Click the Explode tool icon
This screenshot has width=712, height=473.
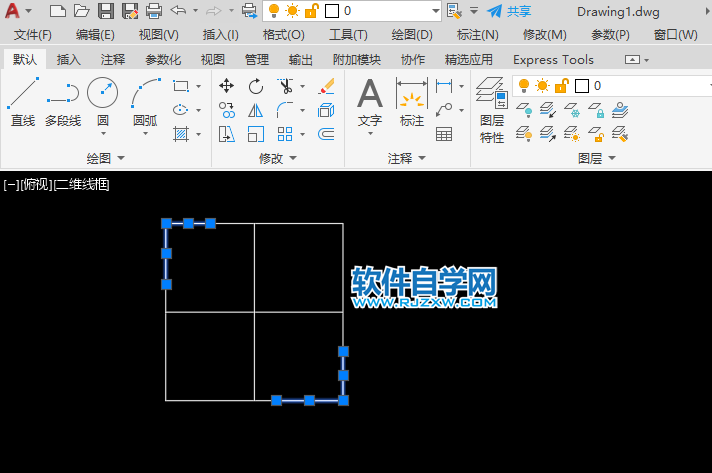click(x=326, y=110)
